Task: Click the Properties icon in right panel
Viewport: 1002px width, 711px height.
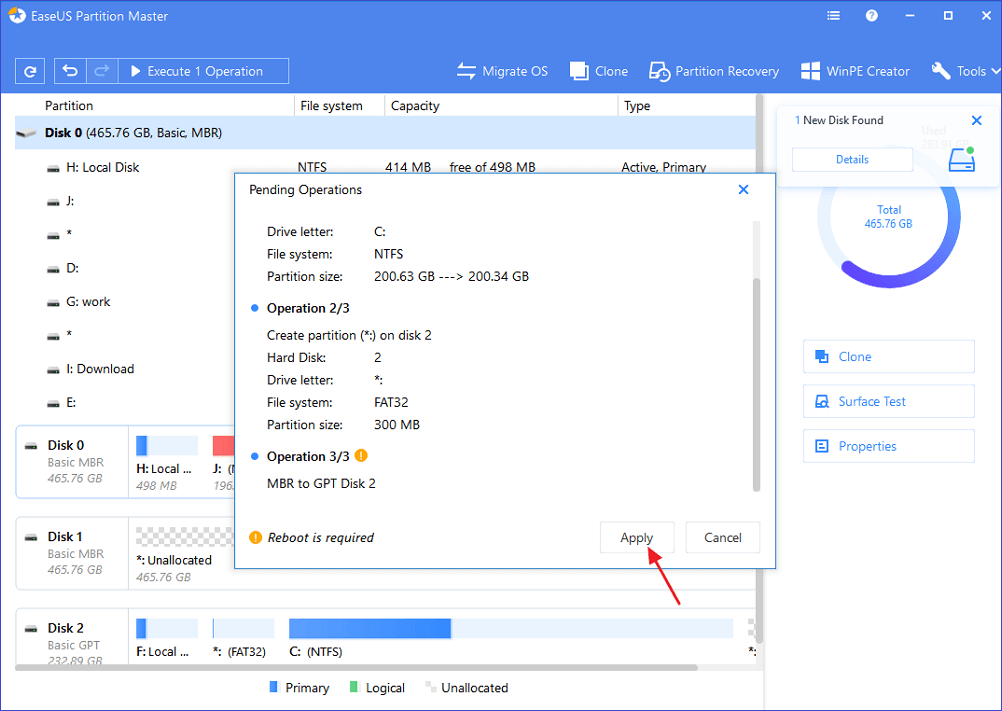Action: pos(822,446)
